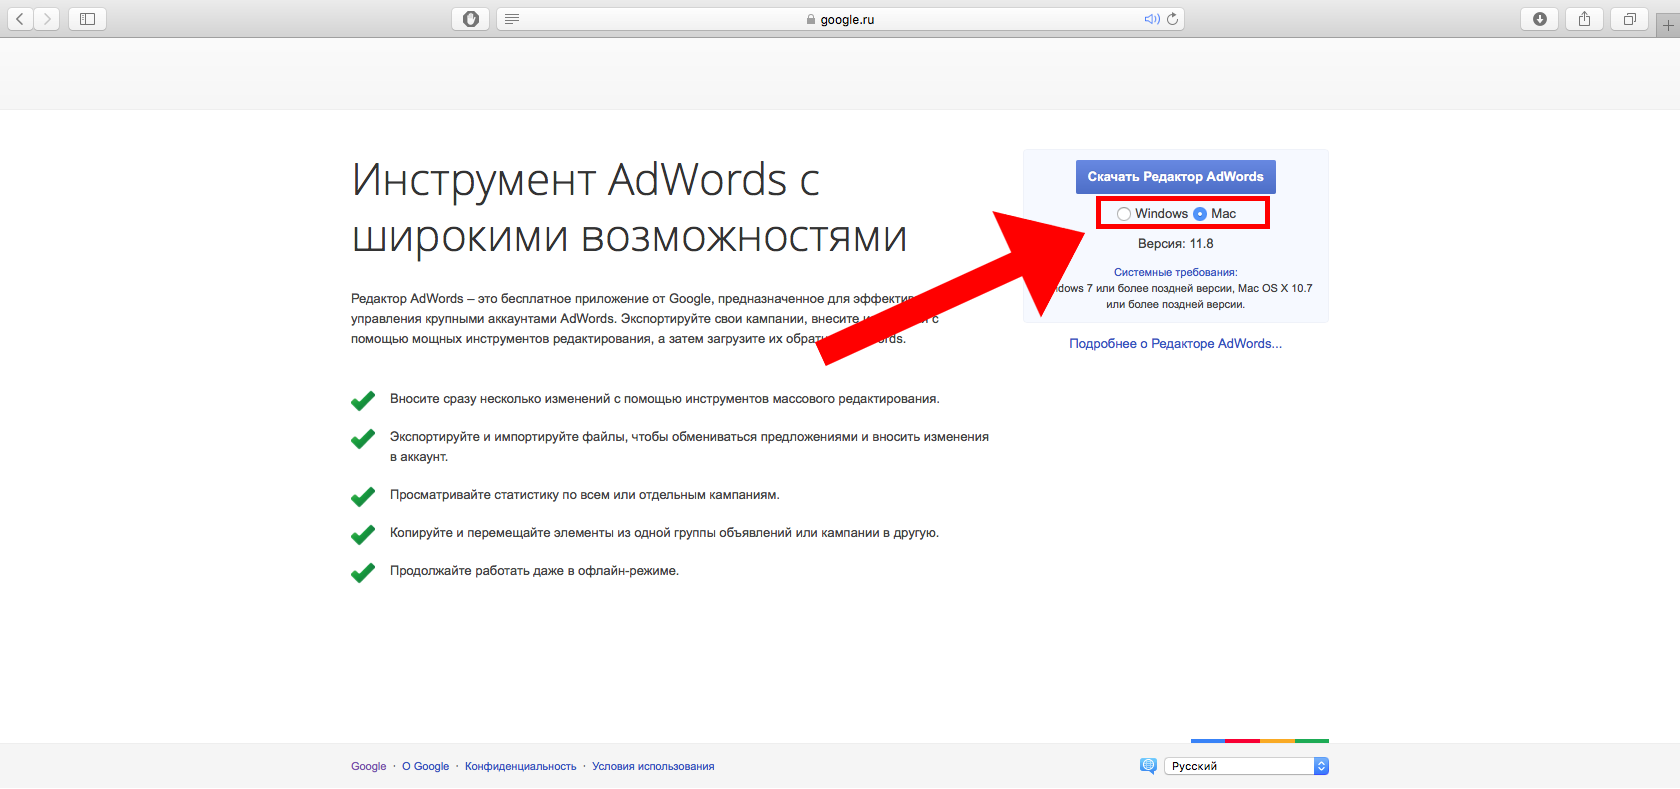Click the Скачать Редактор AdWords button
This screenshot has width=1680, height=789.
click(1175, 177)
